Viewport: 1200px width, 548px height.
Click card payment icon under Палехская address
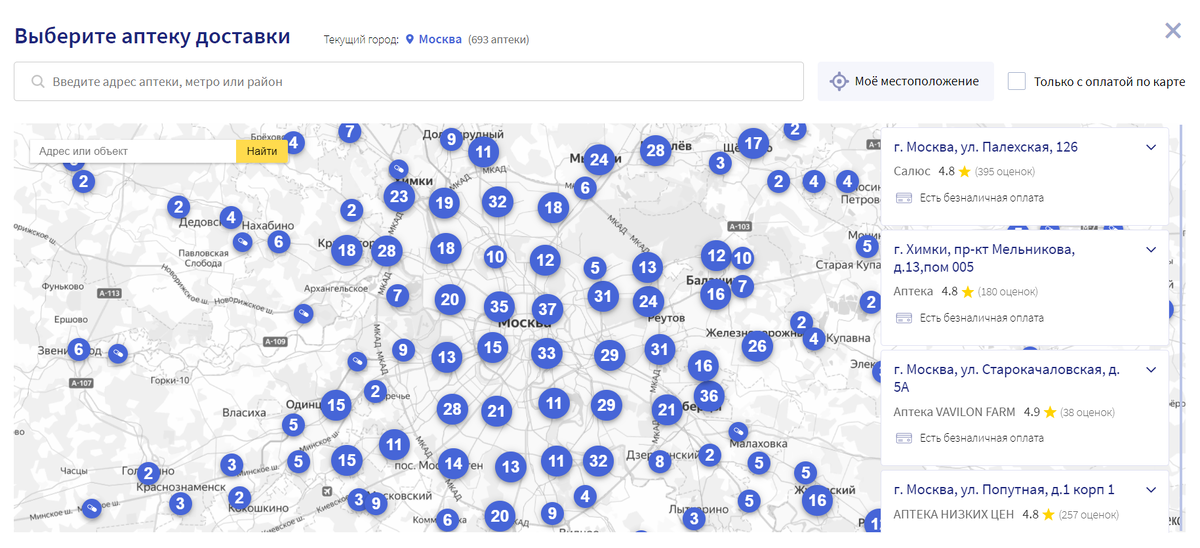(x=903, y=198)
